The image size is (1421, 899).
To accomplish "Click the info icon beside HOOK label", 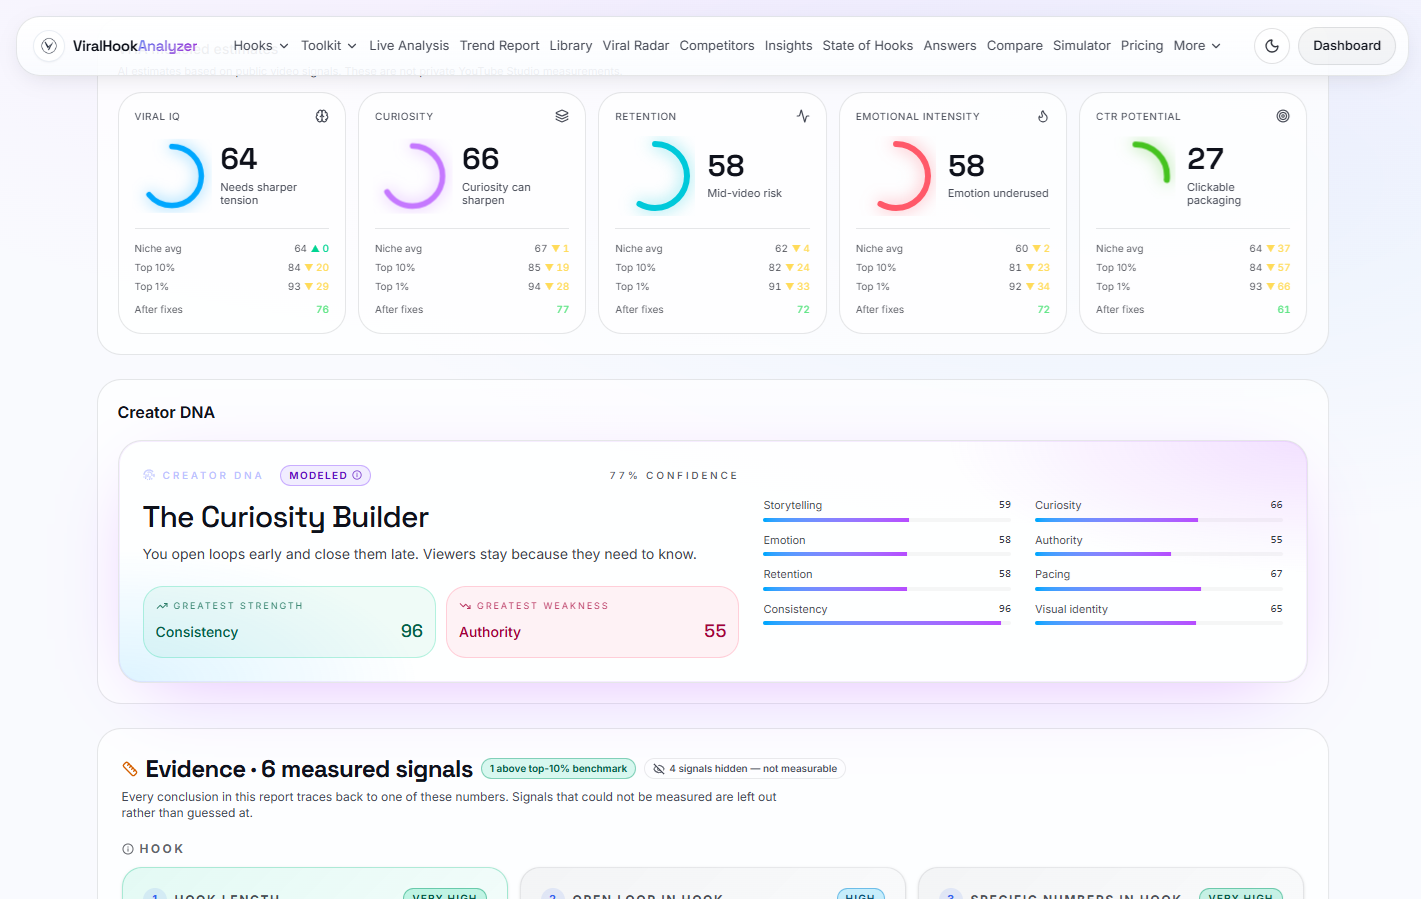I will coord(128,849).
